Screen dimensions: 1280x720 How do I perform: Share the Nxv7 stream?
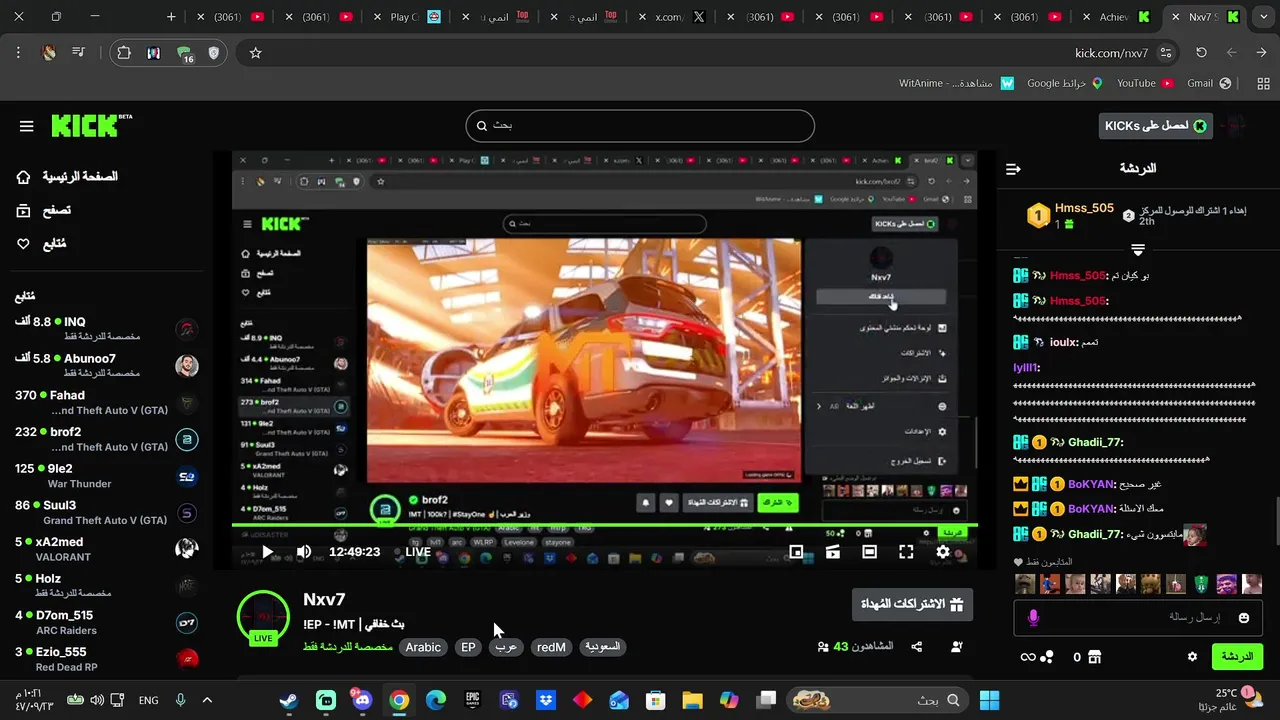click(x=917, y=647)
